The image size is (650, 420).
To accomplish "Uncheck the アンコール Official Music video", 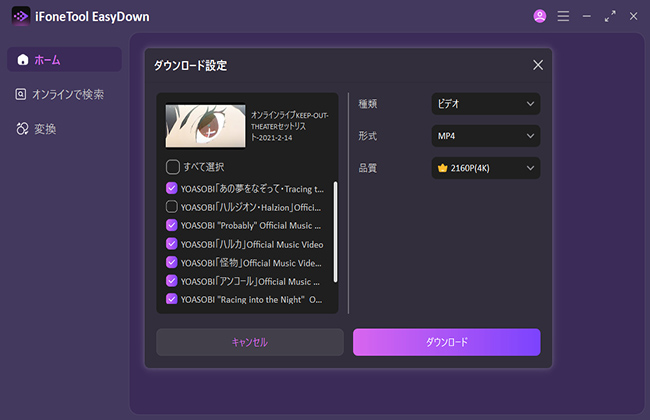I will click(172, 281).
